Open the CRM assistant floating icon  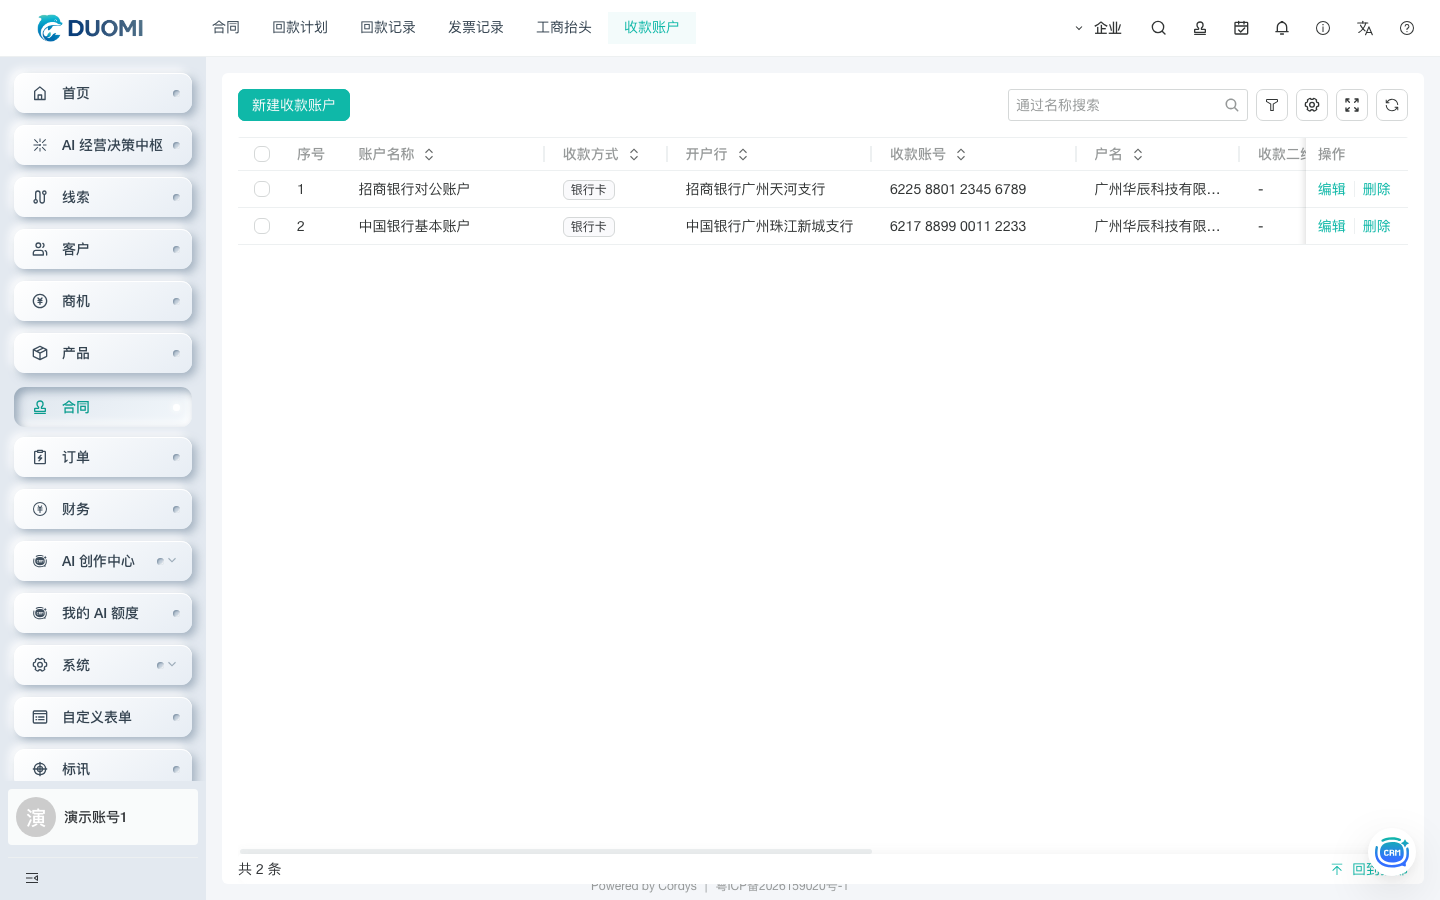(x=1391, y=852)
